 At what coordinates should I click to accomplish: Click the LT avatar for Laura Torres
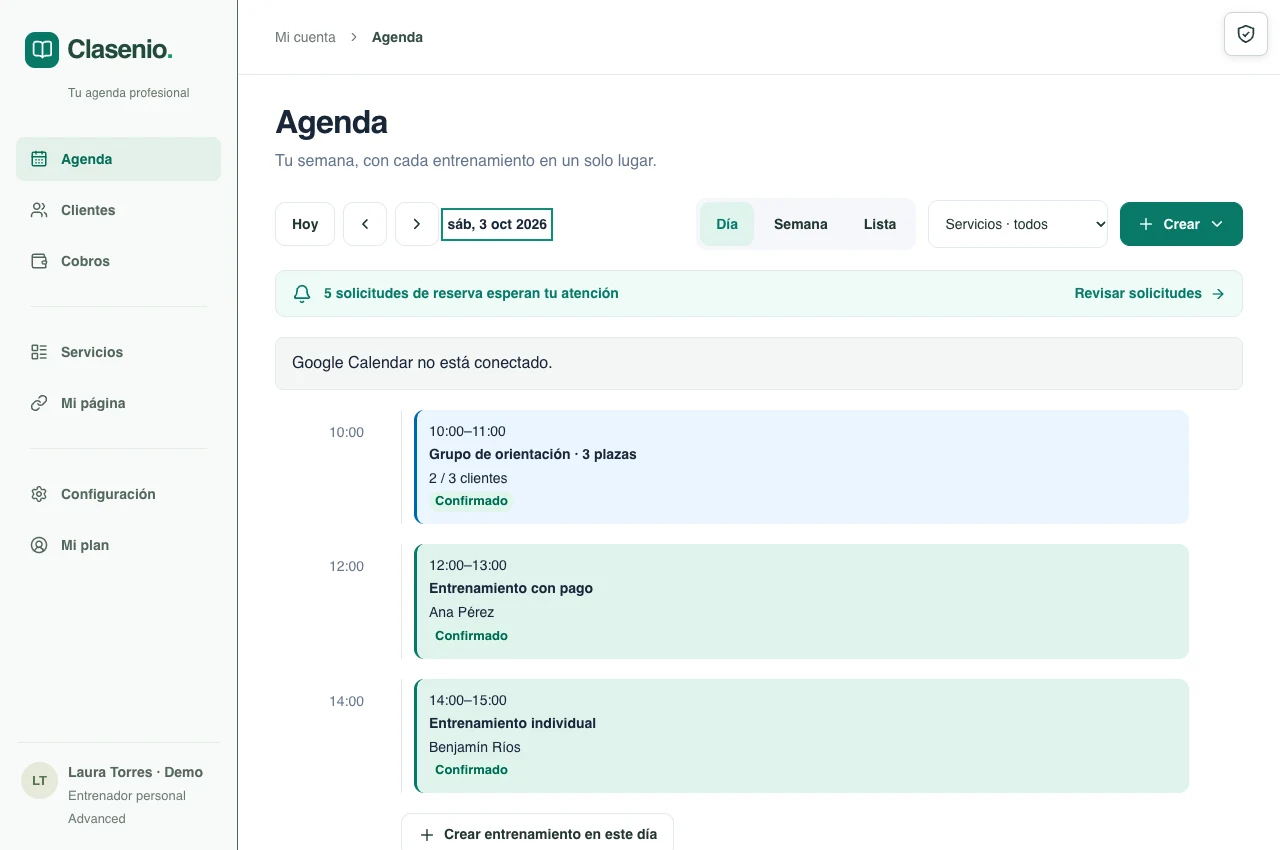(x=39, y=780)
